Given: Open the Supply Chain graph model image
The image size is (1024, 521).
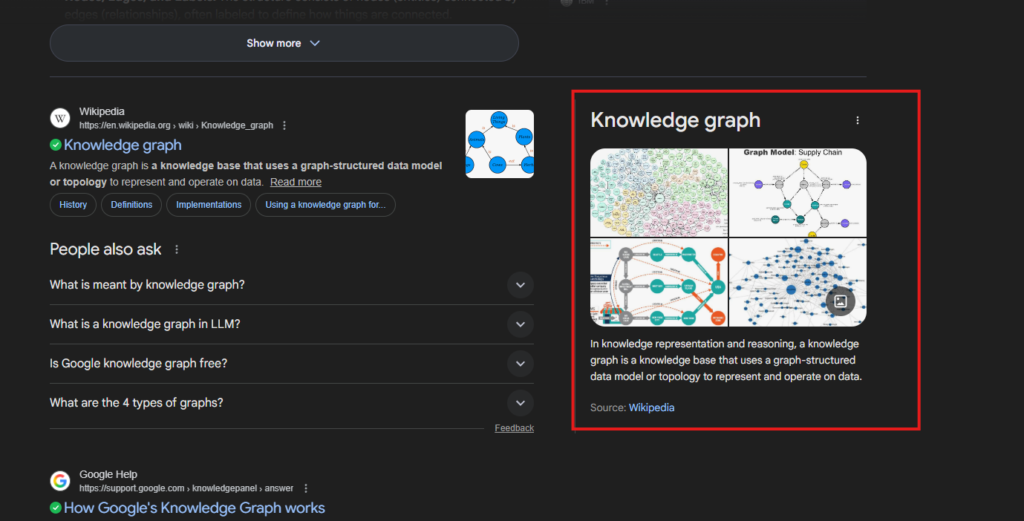Looking at the screenshot, I should [x=798, y=191].
